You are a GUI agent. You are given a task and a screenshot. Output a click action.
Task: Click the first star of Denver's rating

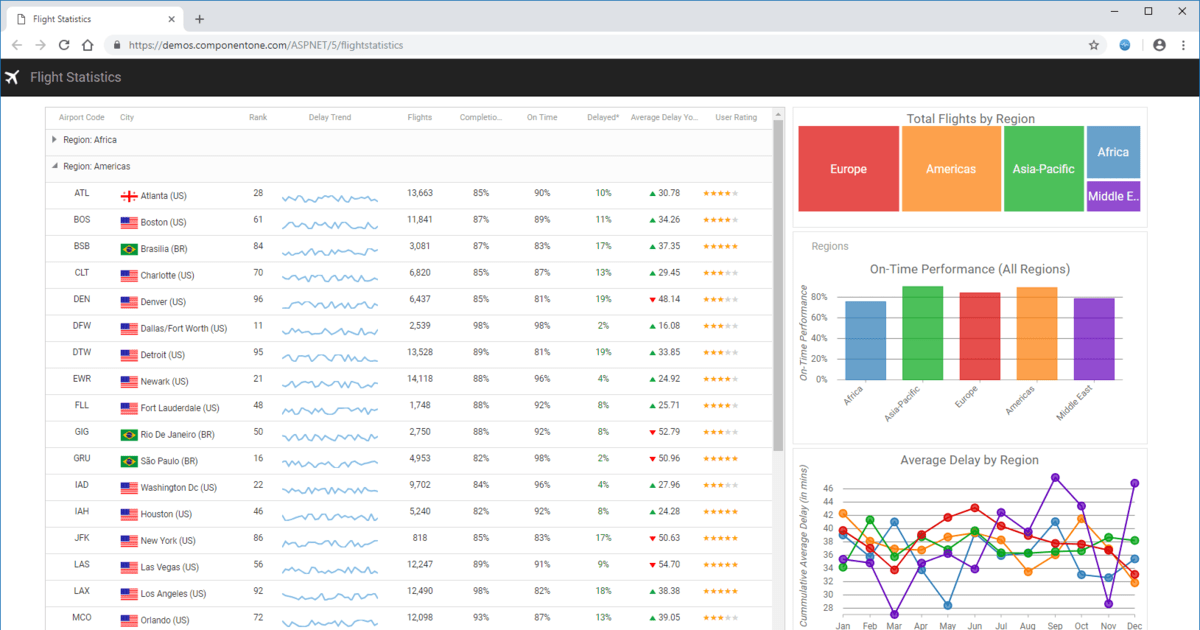pos(707,299)
